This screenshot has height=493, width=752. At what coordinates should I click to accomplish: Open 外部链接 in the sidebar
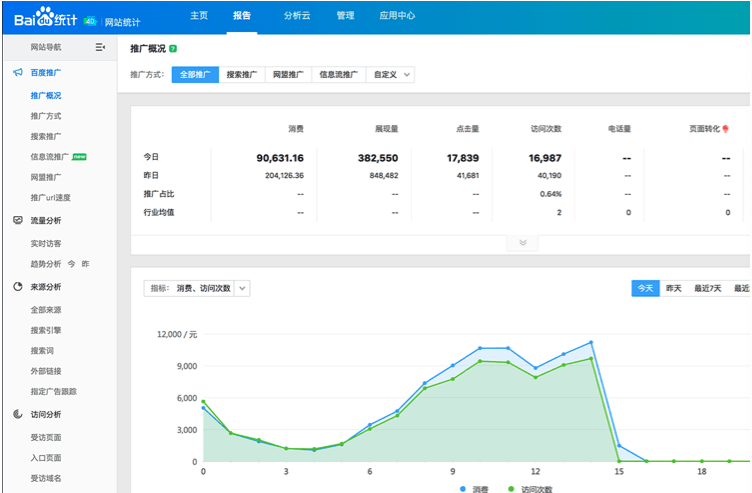click(x=46, y=371)
